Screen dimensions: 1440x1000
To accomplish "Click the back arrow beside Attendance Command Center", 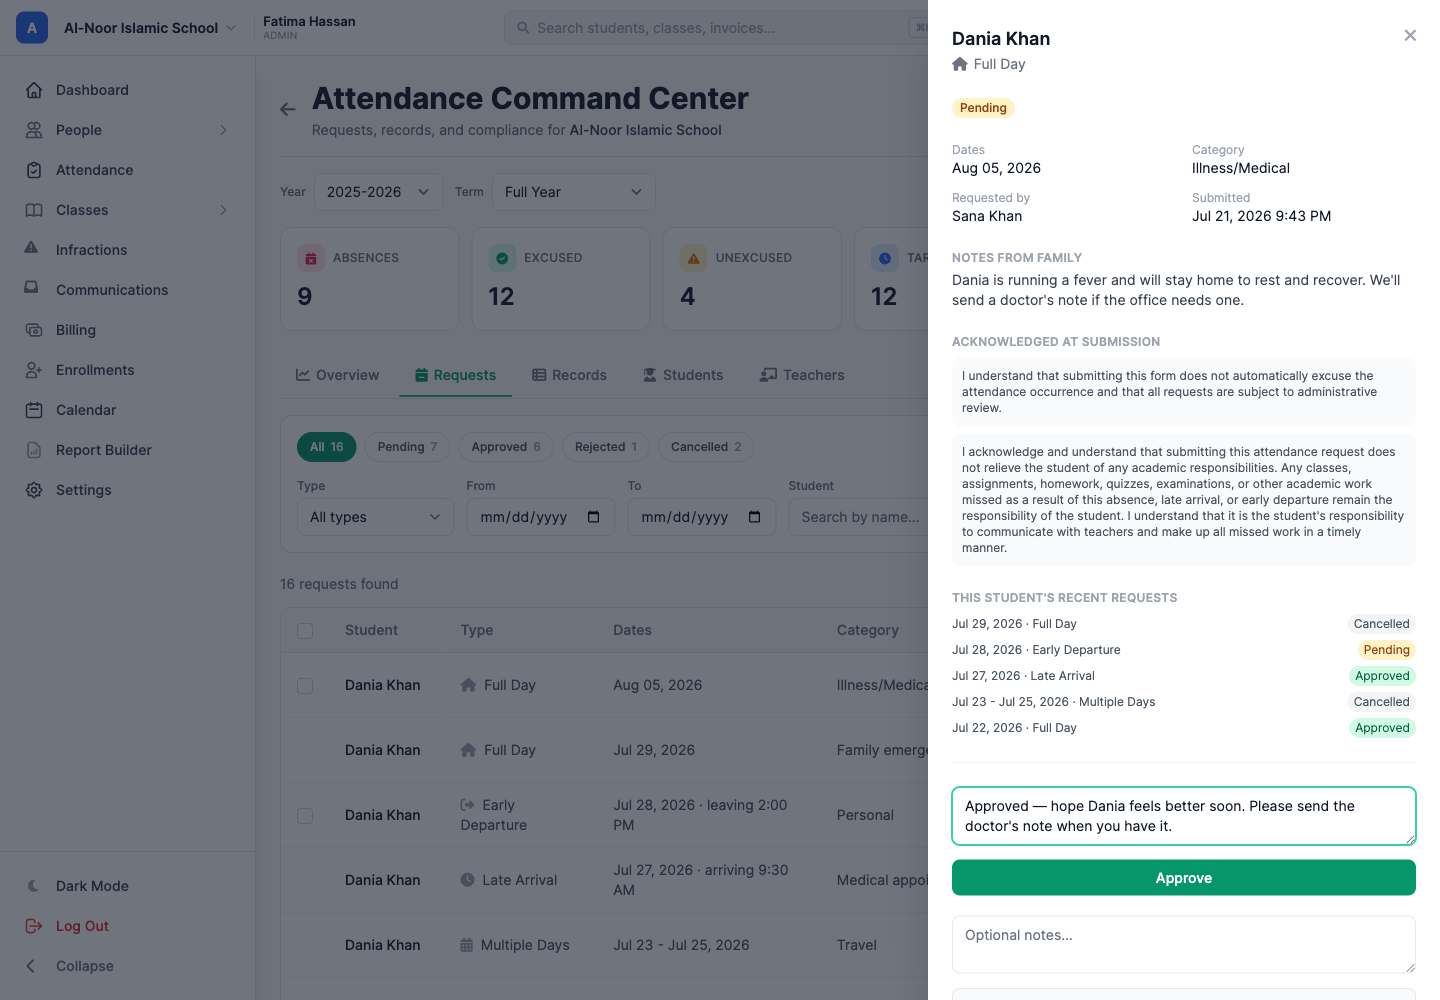I will click(x=288, y=109).
